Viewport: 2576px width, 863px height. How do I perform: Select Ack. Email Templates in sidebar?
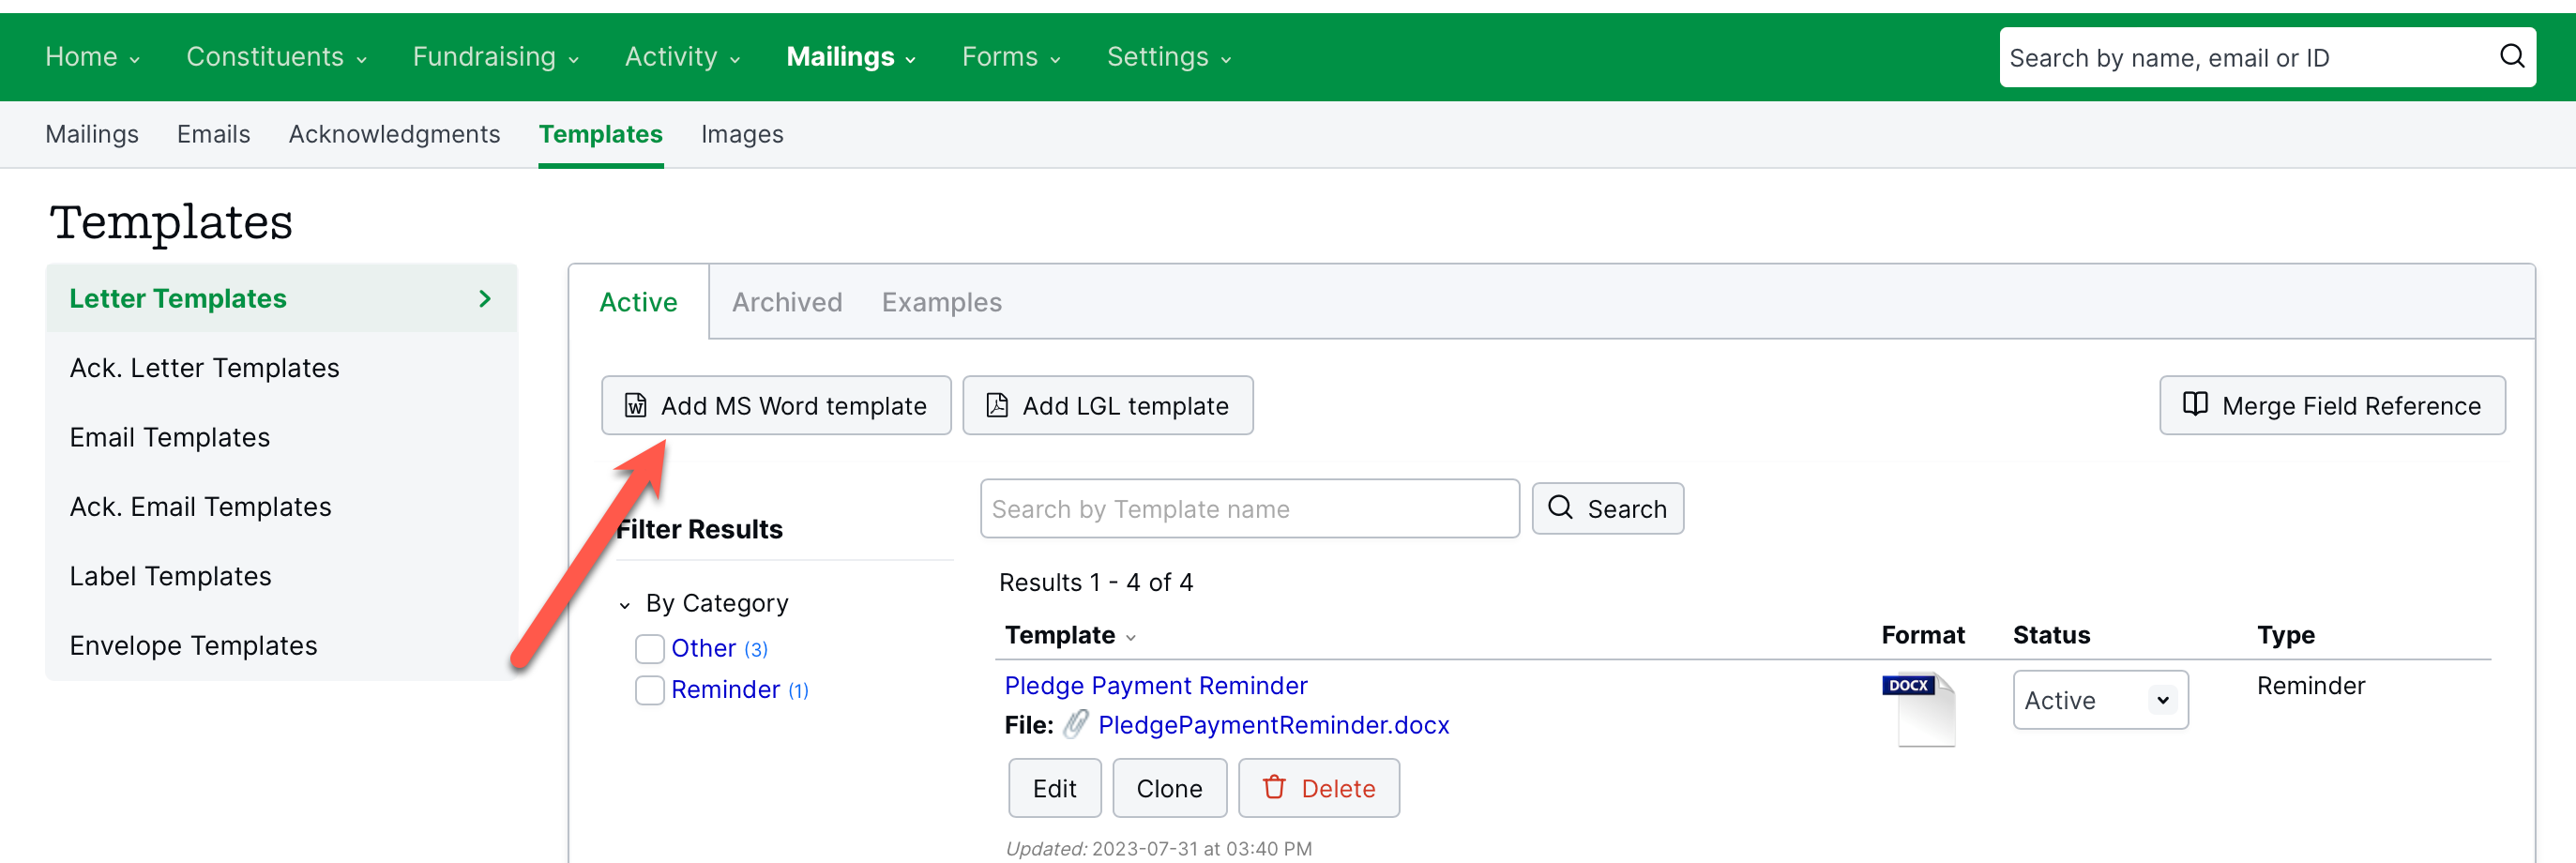(x=282, y=506)
